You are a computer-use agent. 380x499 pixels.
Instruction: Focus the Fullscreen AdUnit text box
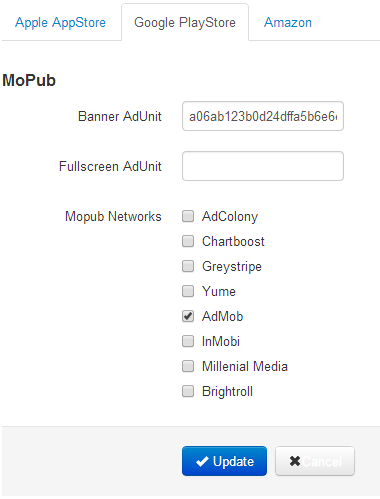[263, 166]
